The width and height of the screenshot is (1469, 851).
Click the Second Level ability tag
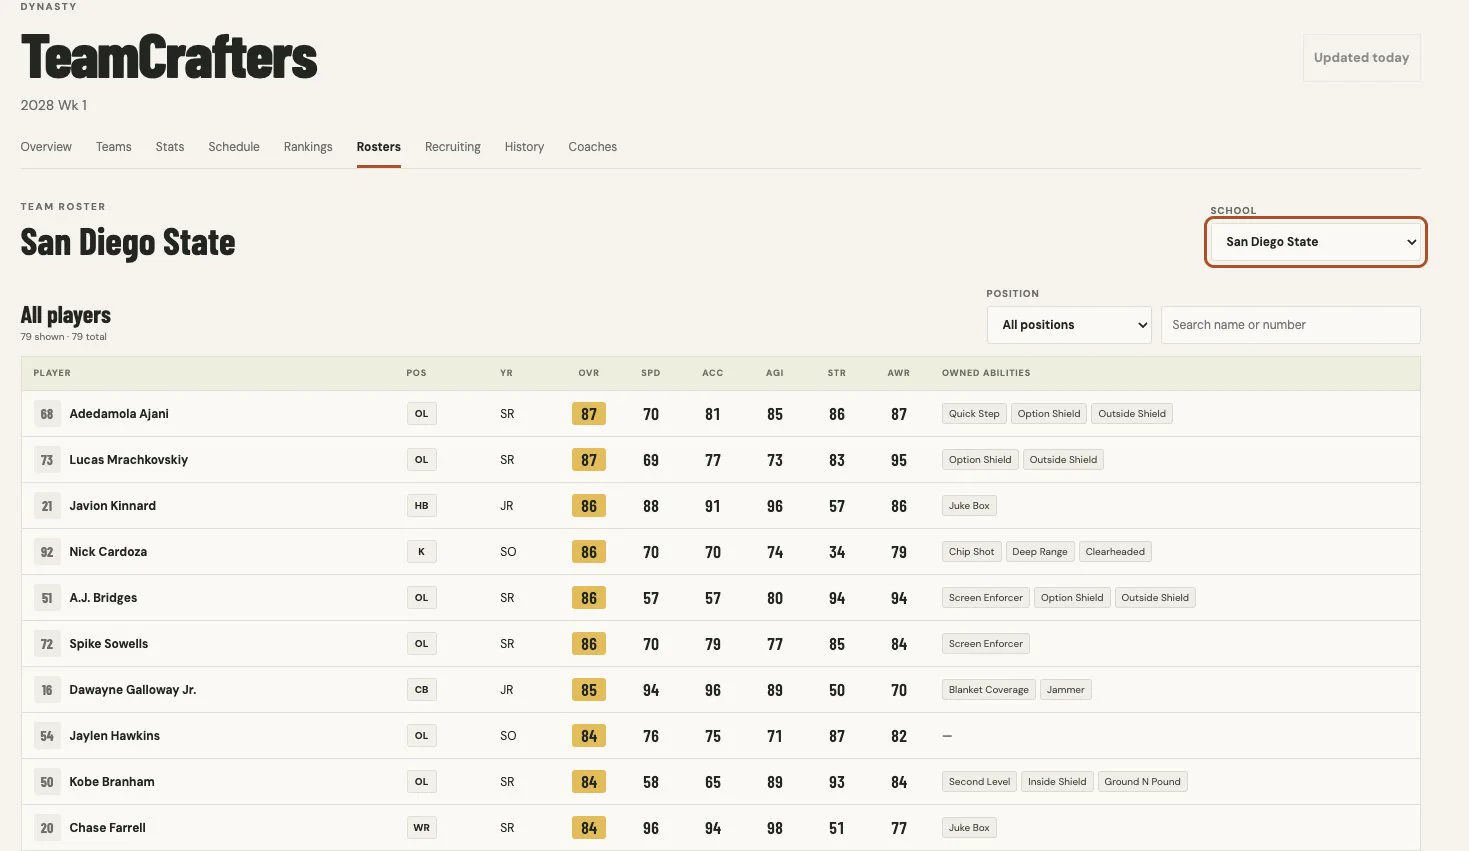980,782
